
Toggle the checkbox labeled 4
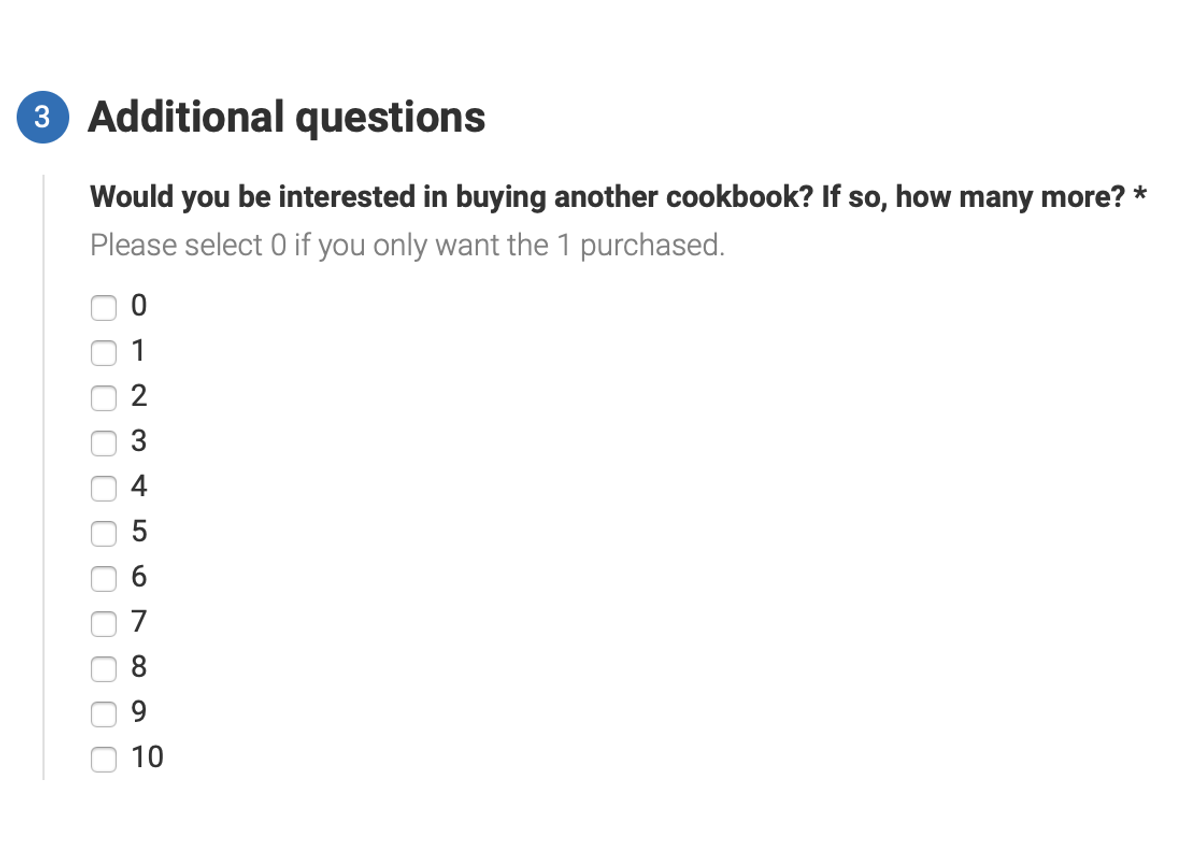pyautogui.click(x=104, y=488)
